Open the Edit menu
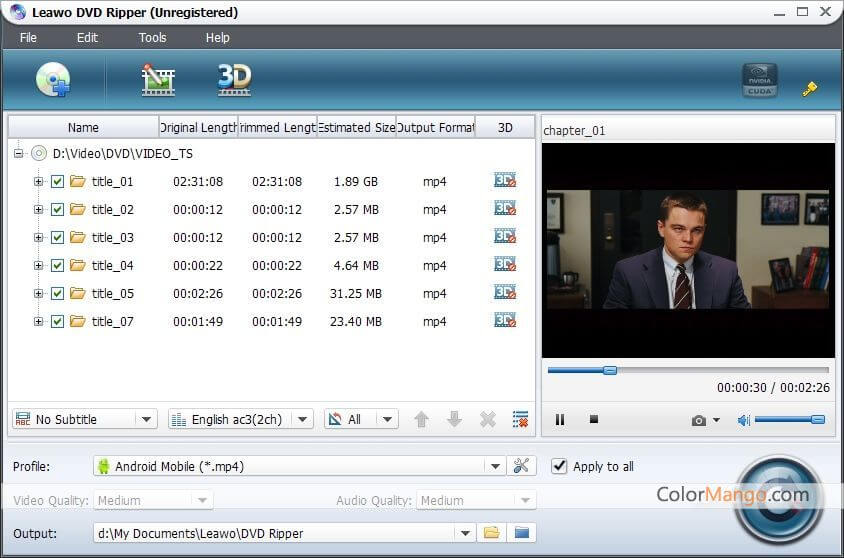 click(87, 37)
